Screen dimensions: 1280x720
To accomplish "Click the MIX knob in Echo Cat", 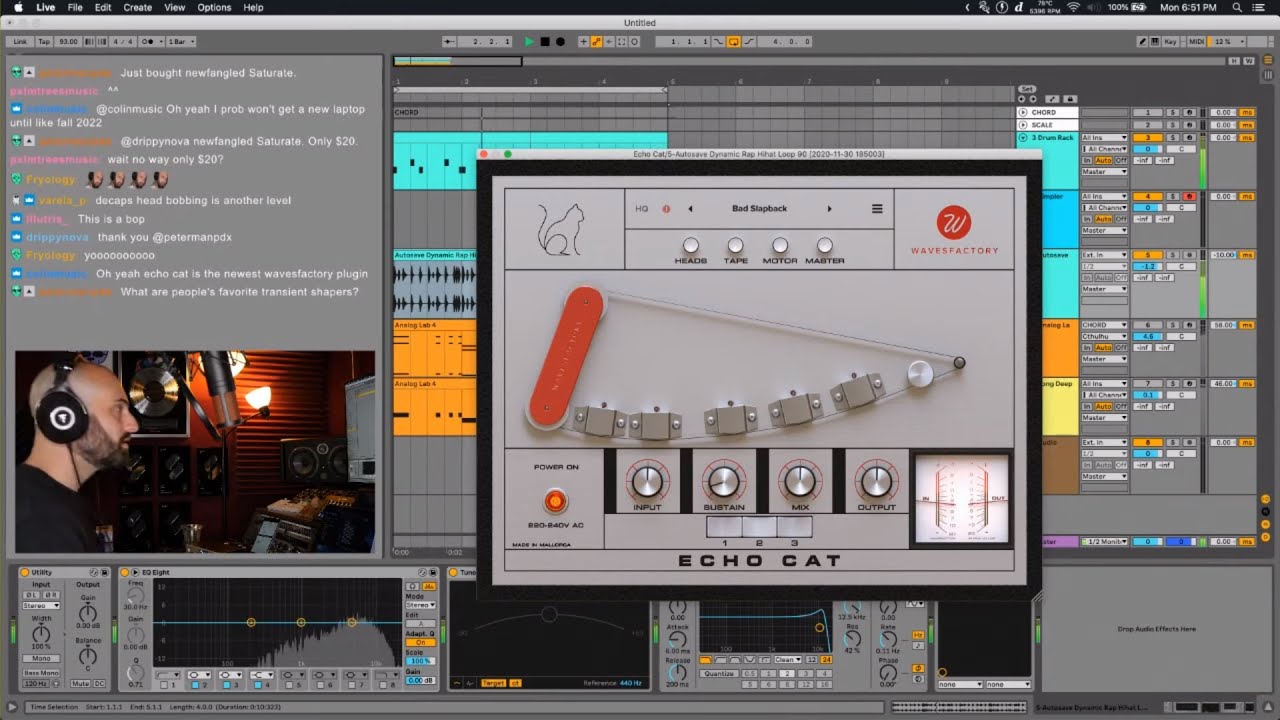I will tap(800, 481).
